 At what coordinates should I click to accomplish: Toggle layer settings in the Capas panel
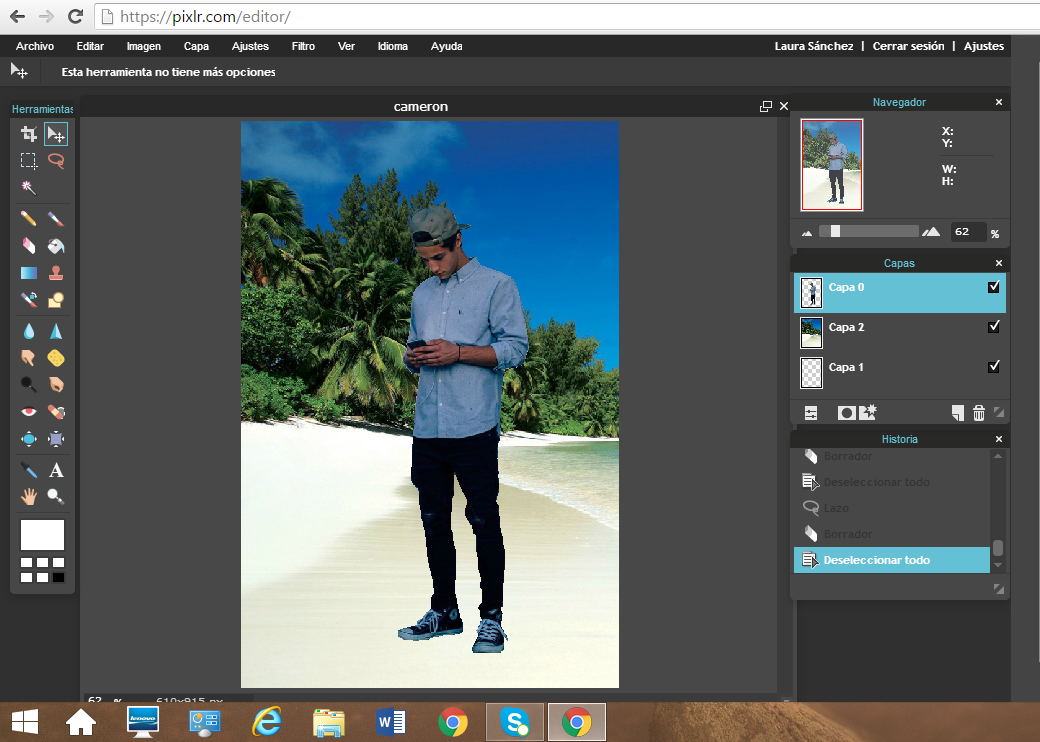(811, 413)
